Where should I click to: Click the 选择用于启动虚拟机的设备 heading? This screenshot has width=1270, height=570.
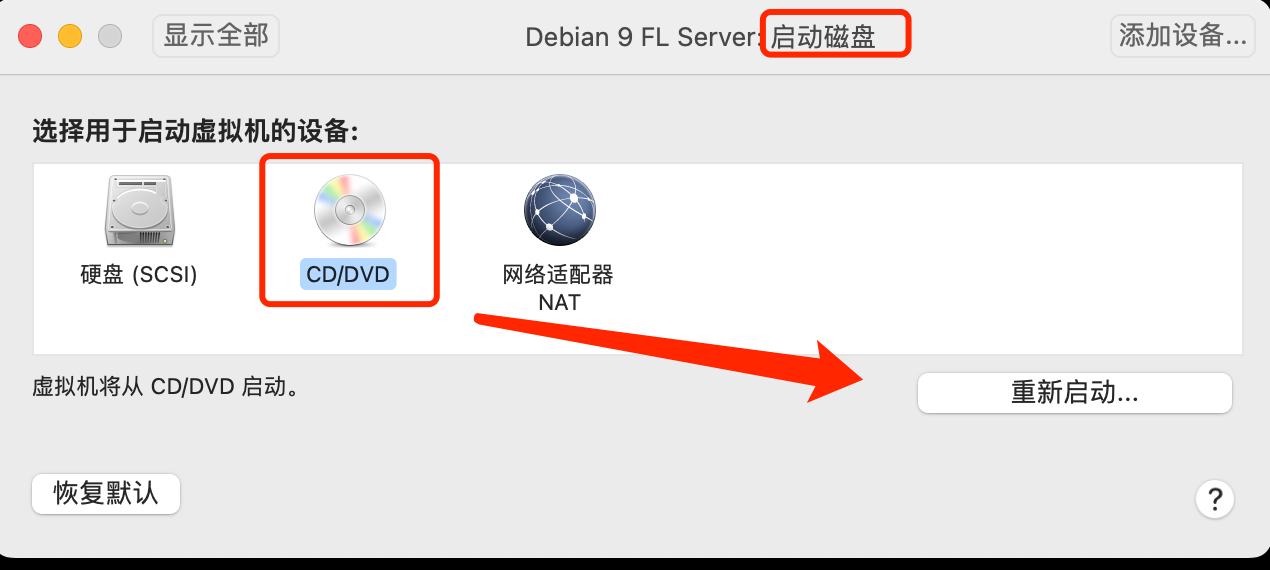(196, 131)
